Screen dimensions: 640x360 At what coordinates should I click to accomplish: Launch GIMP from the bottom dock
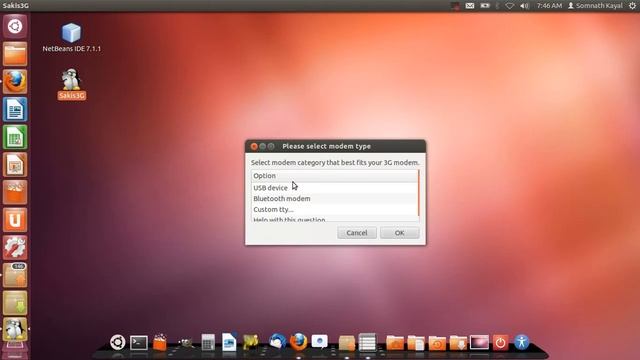coord(186,343)
